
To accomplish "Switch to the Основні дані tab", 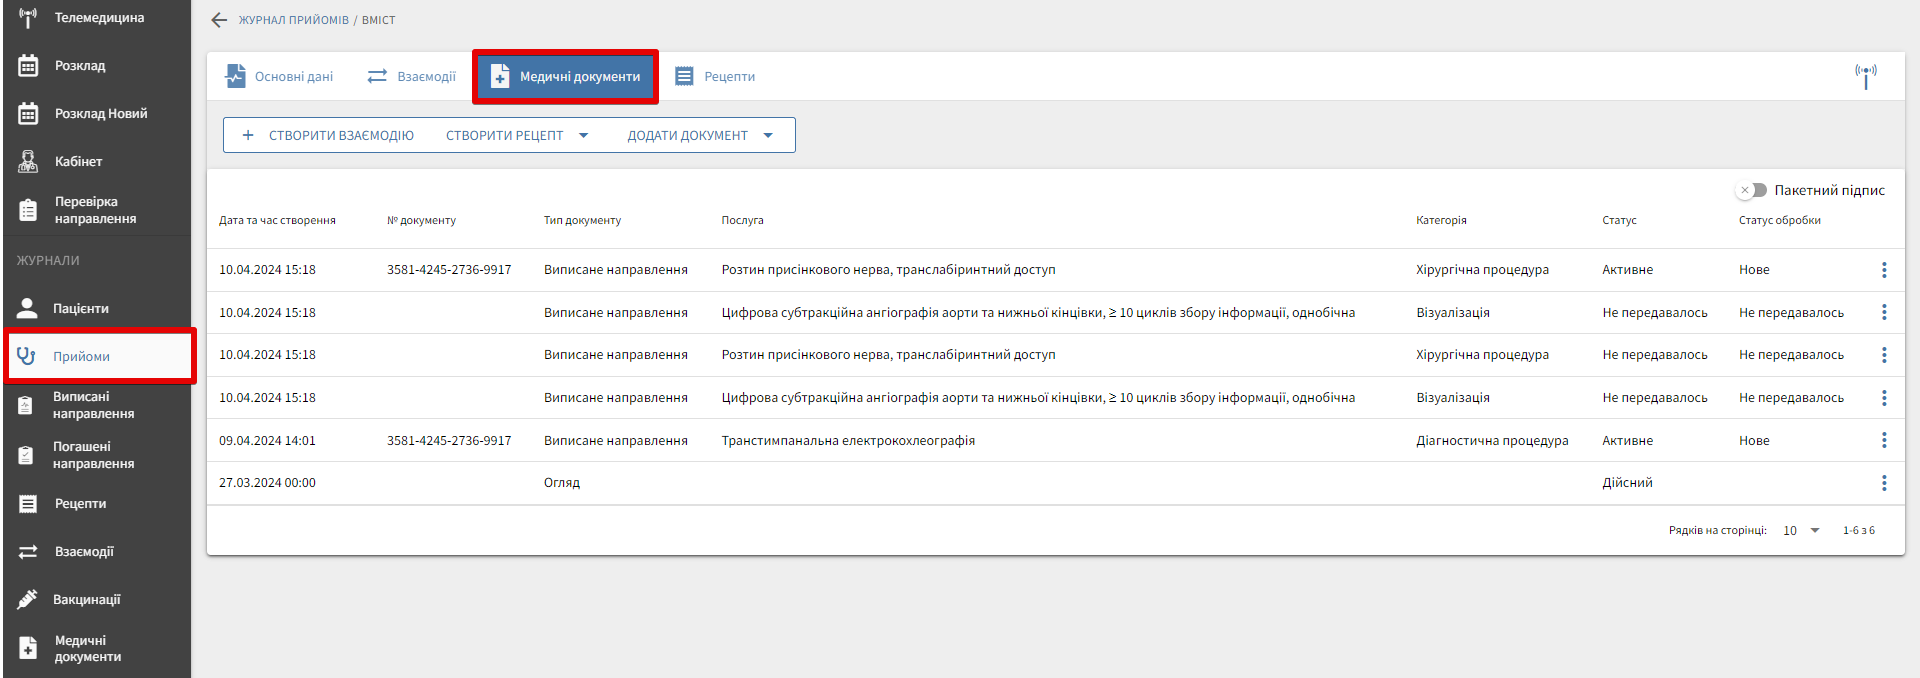I will (x=279, y=76).
